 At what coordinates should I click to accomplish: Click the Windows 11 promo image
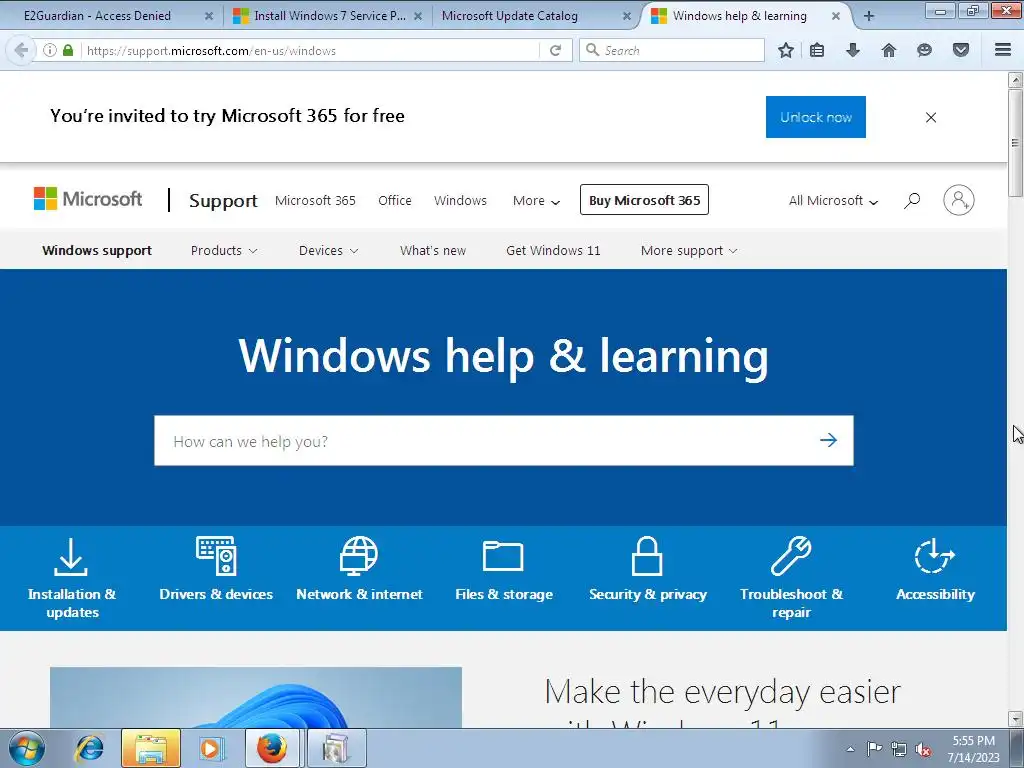click(255, 697)
